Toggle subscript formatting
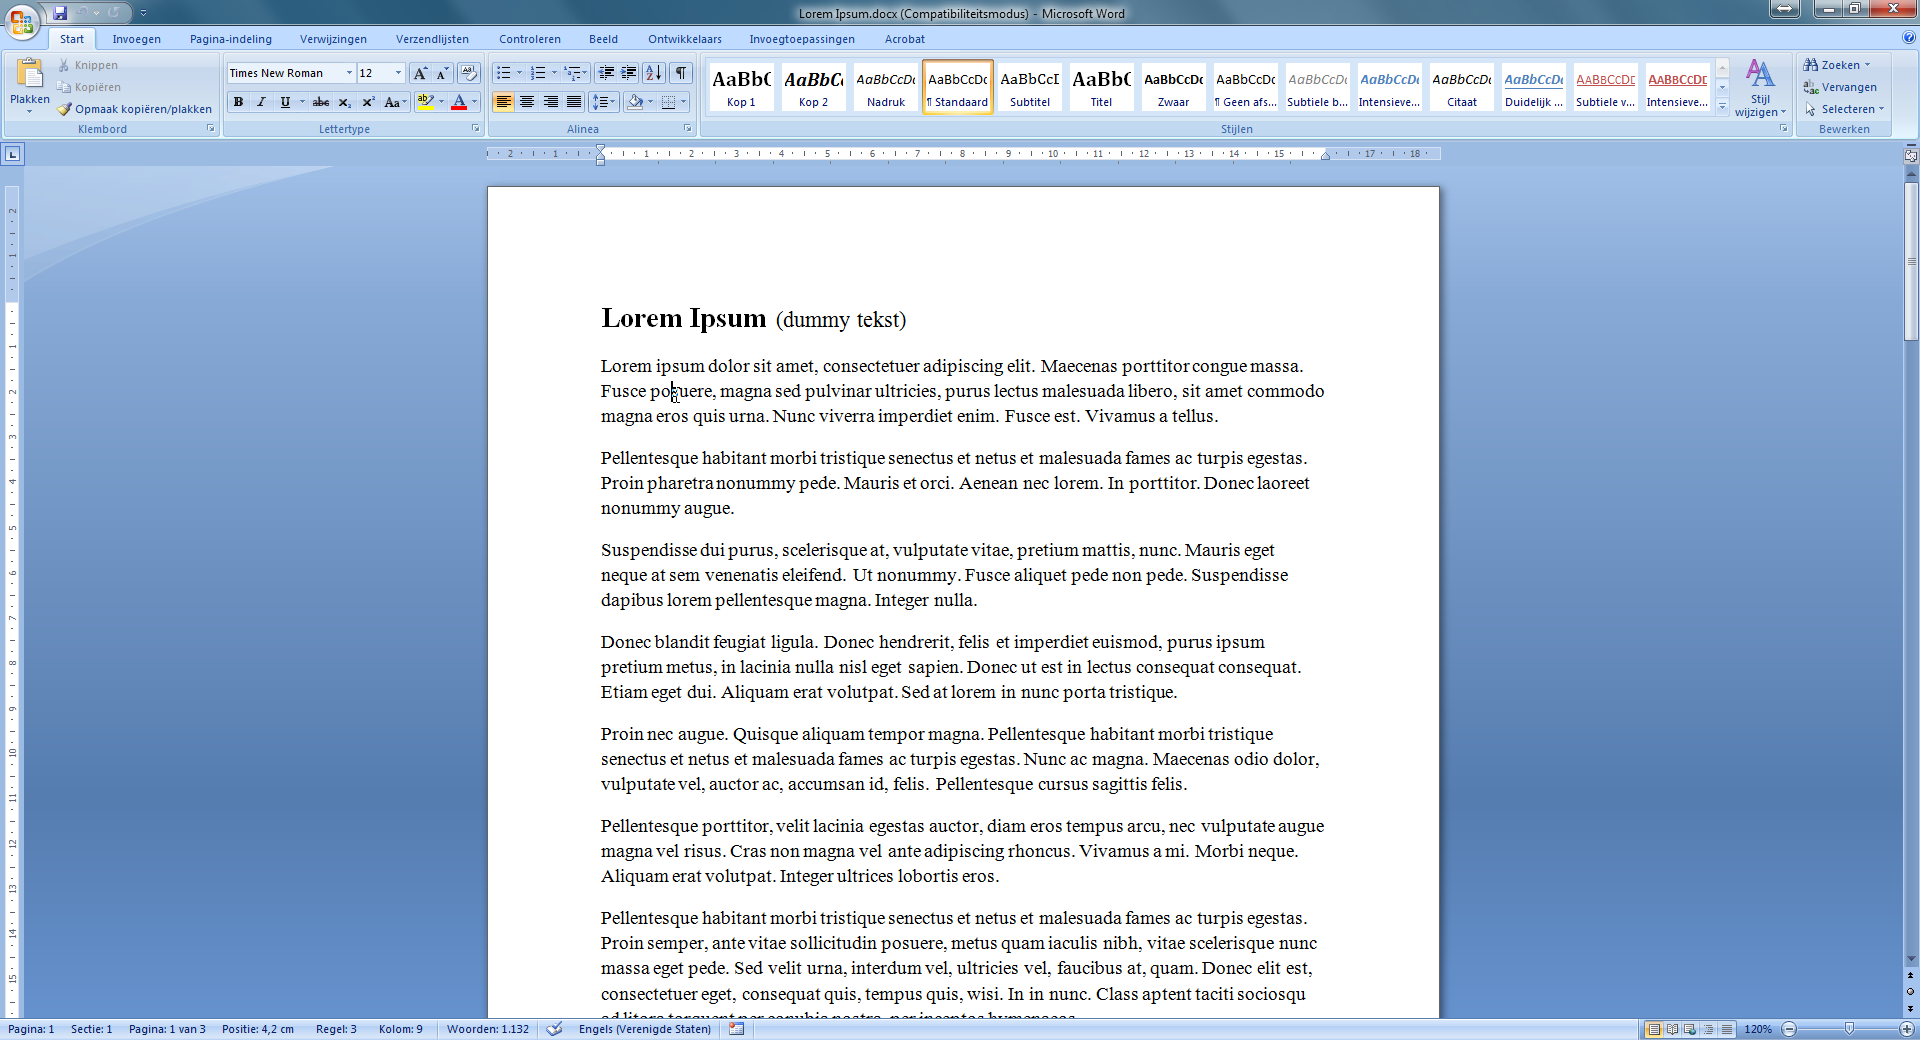Screen dimensions: 1920x1040 [x=344, y=102]
